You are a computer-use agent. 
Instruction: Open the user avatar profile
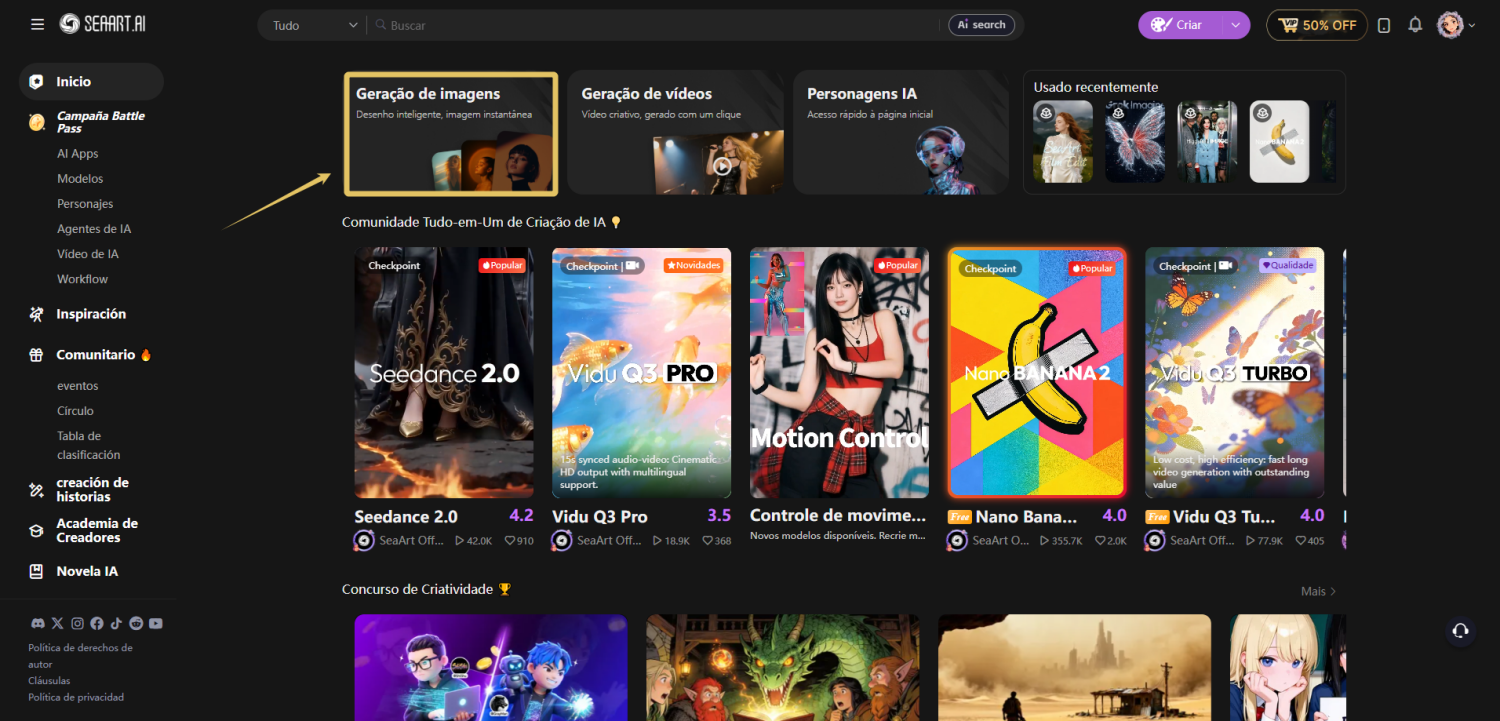click(1450, 25)
